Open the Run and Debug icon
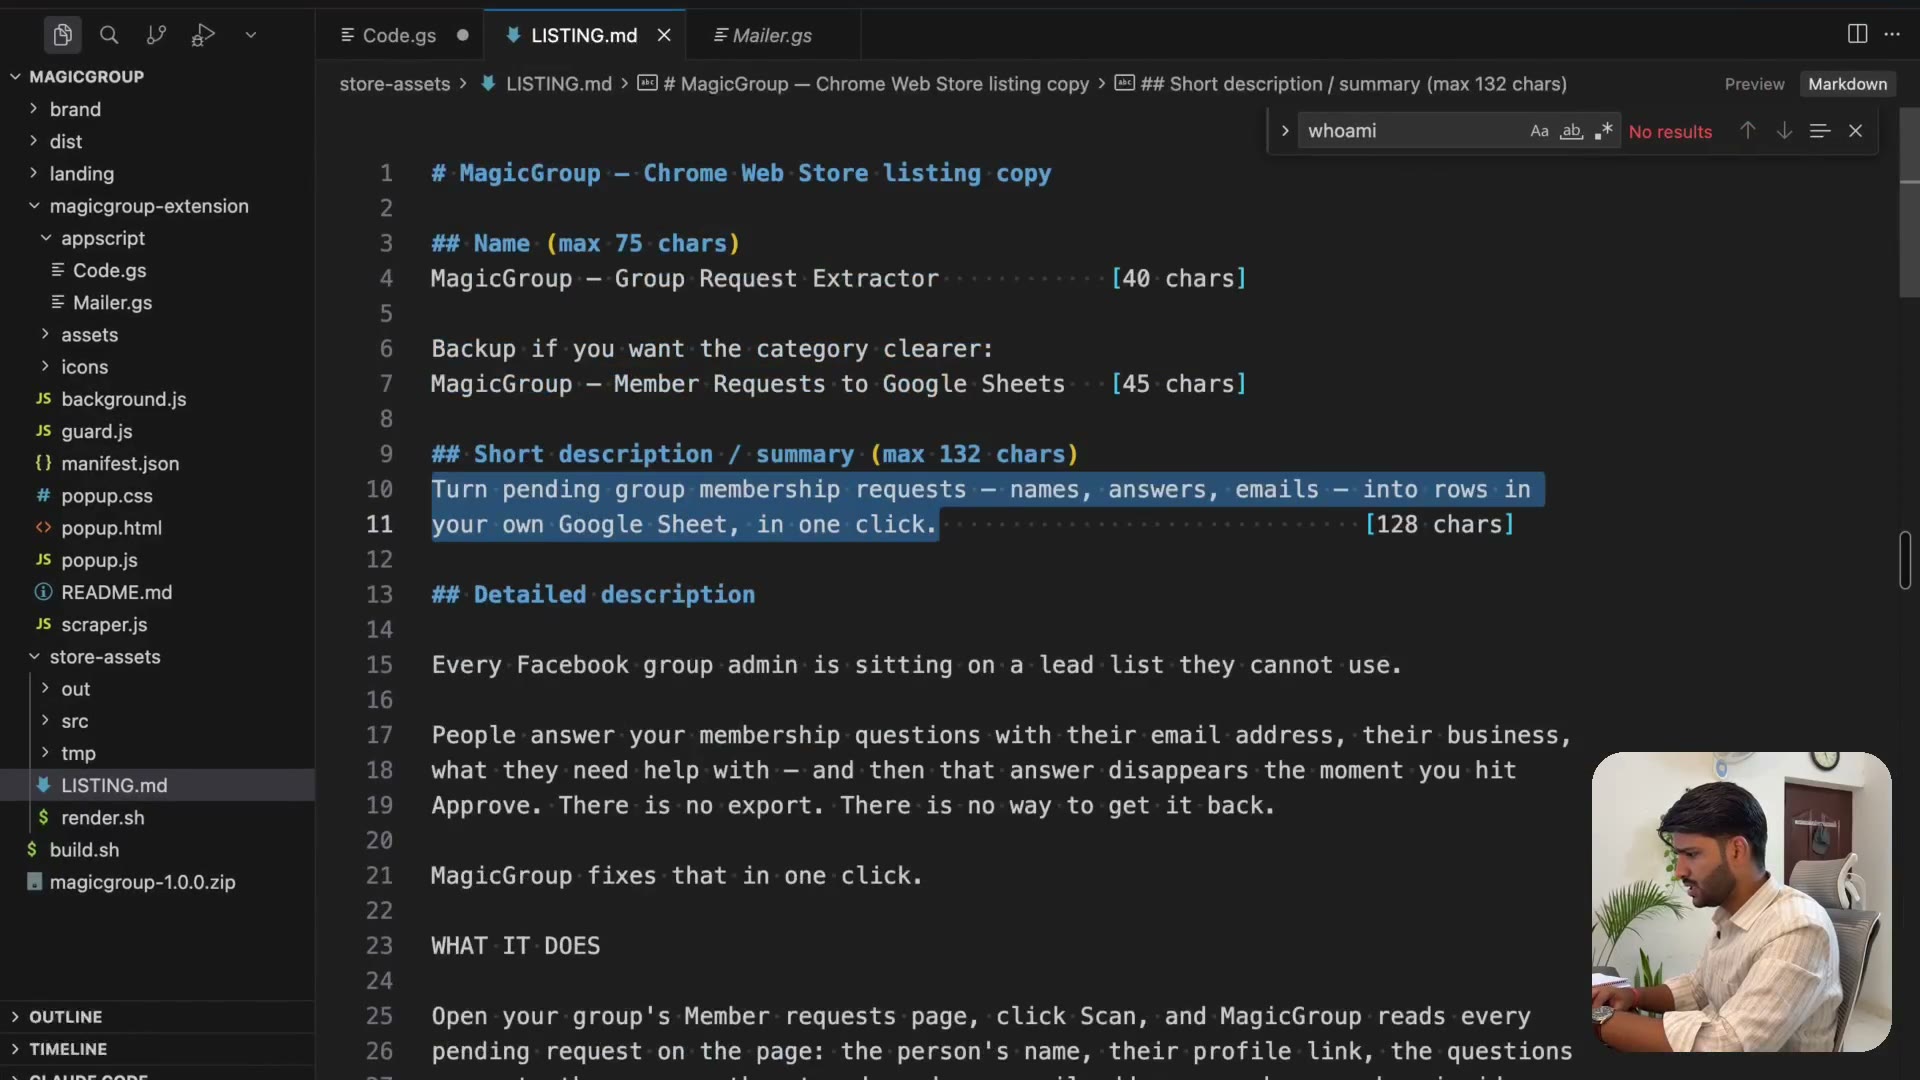Viewport: 1920px width, 1080px height. click(203, 35)
